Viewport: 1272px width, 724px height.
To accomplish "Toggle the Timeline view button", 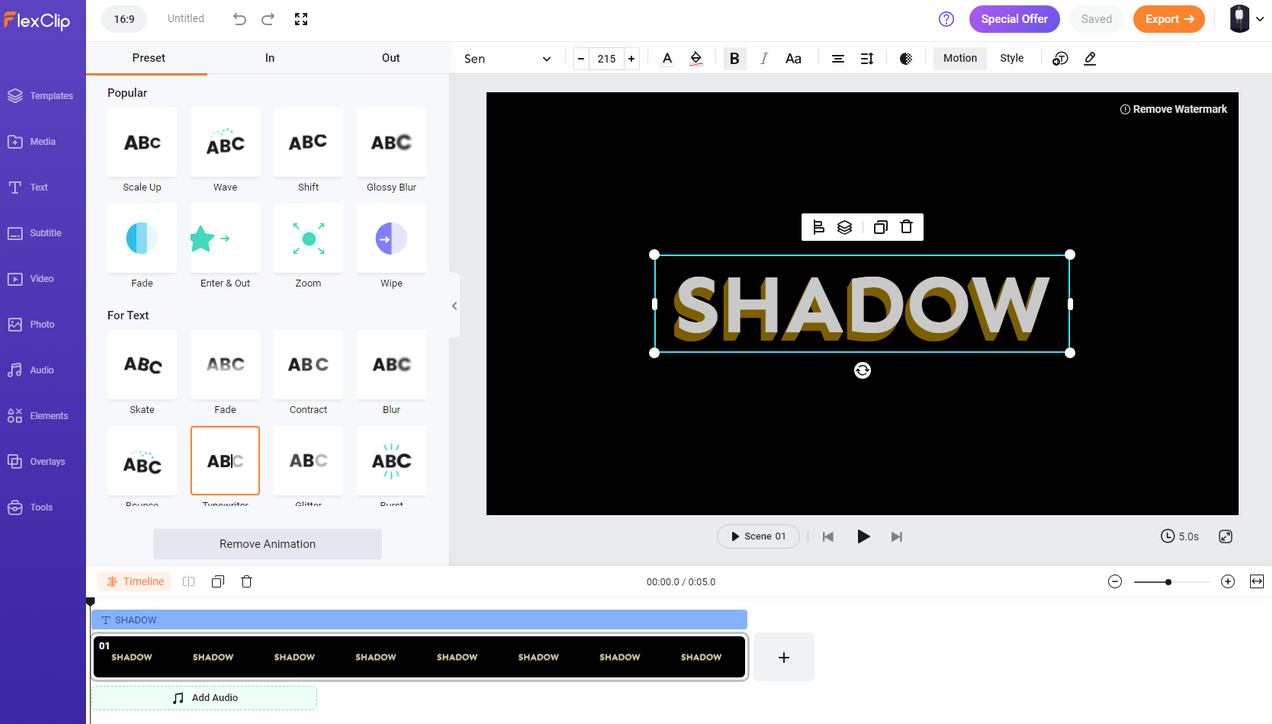I will [x=135, y=581].
